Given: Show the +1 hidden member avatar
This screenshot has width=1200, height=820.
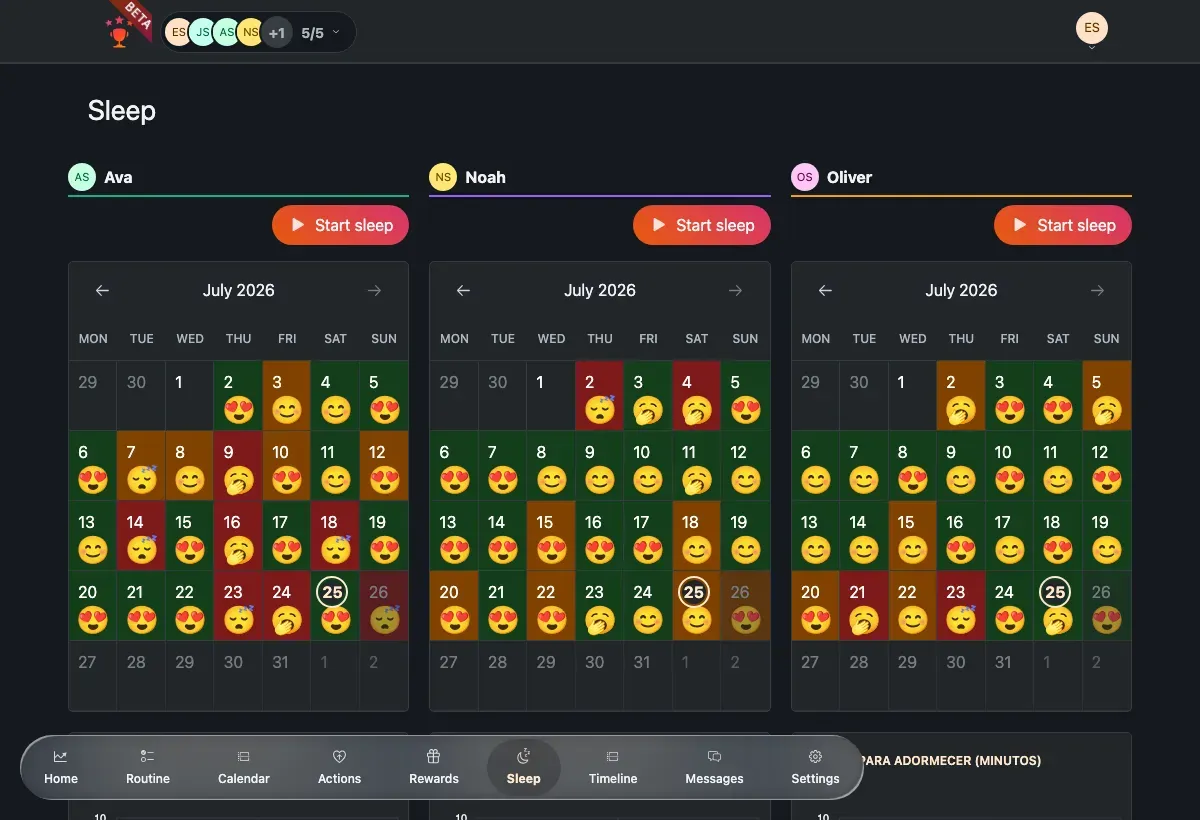Looking at the screenshot, I should tap(277, 33).
